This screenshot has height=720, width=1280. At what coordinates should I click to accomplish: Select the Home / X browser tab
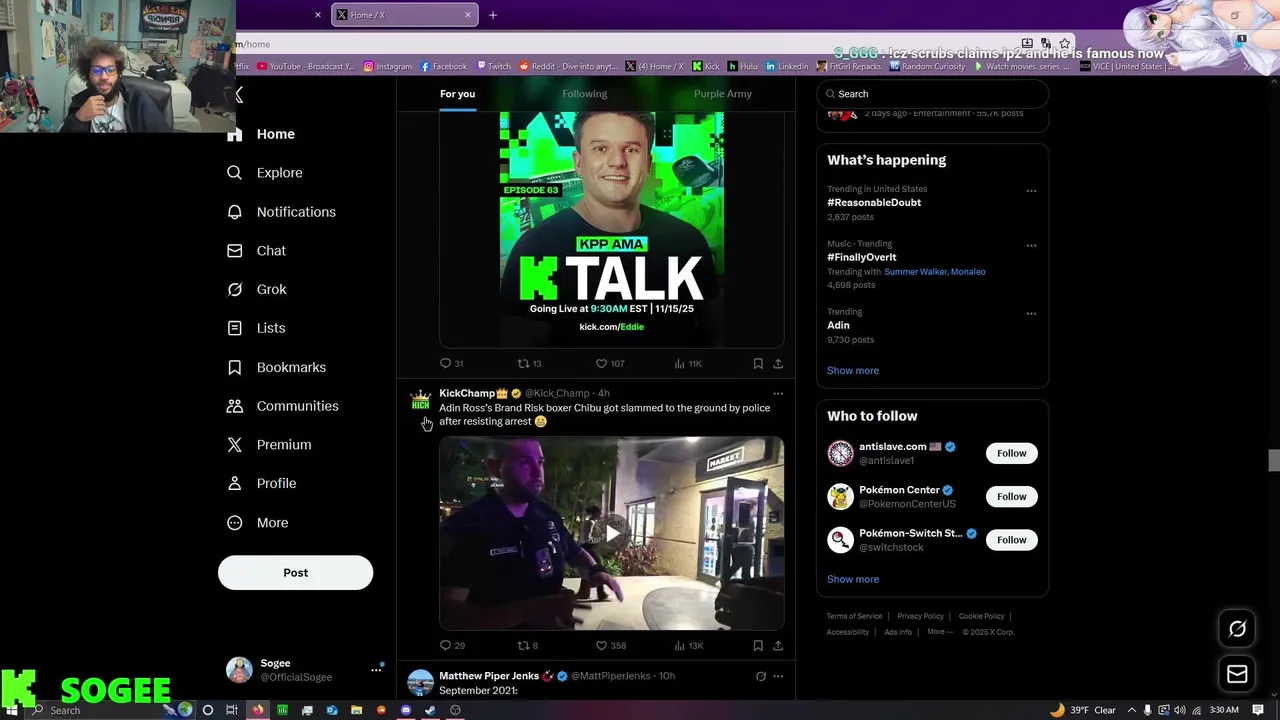(403, 15)
